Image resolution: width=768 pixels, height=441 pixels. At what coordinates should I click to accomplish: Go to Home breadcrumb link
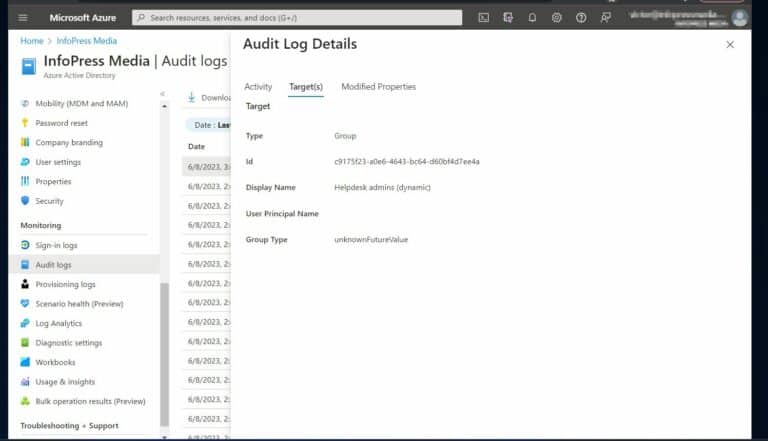32,41
